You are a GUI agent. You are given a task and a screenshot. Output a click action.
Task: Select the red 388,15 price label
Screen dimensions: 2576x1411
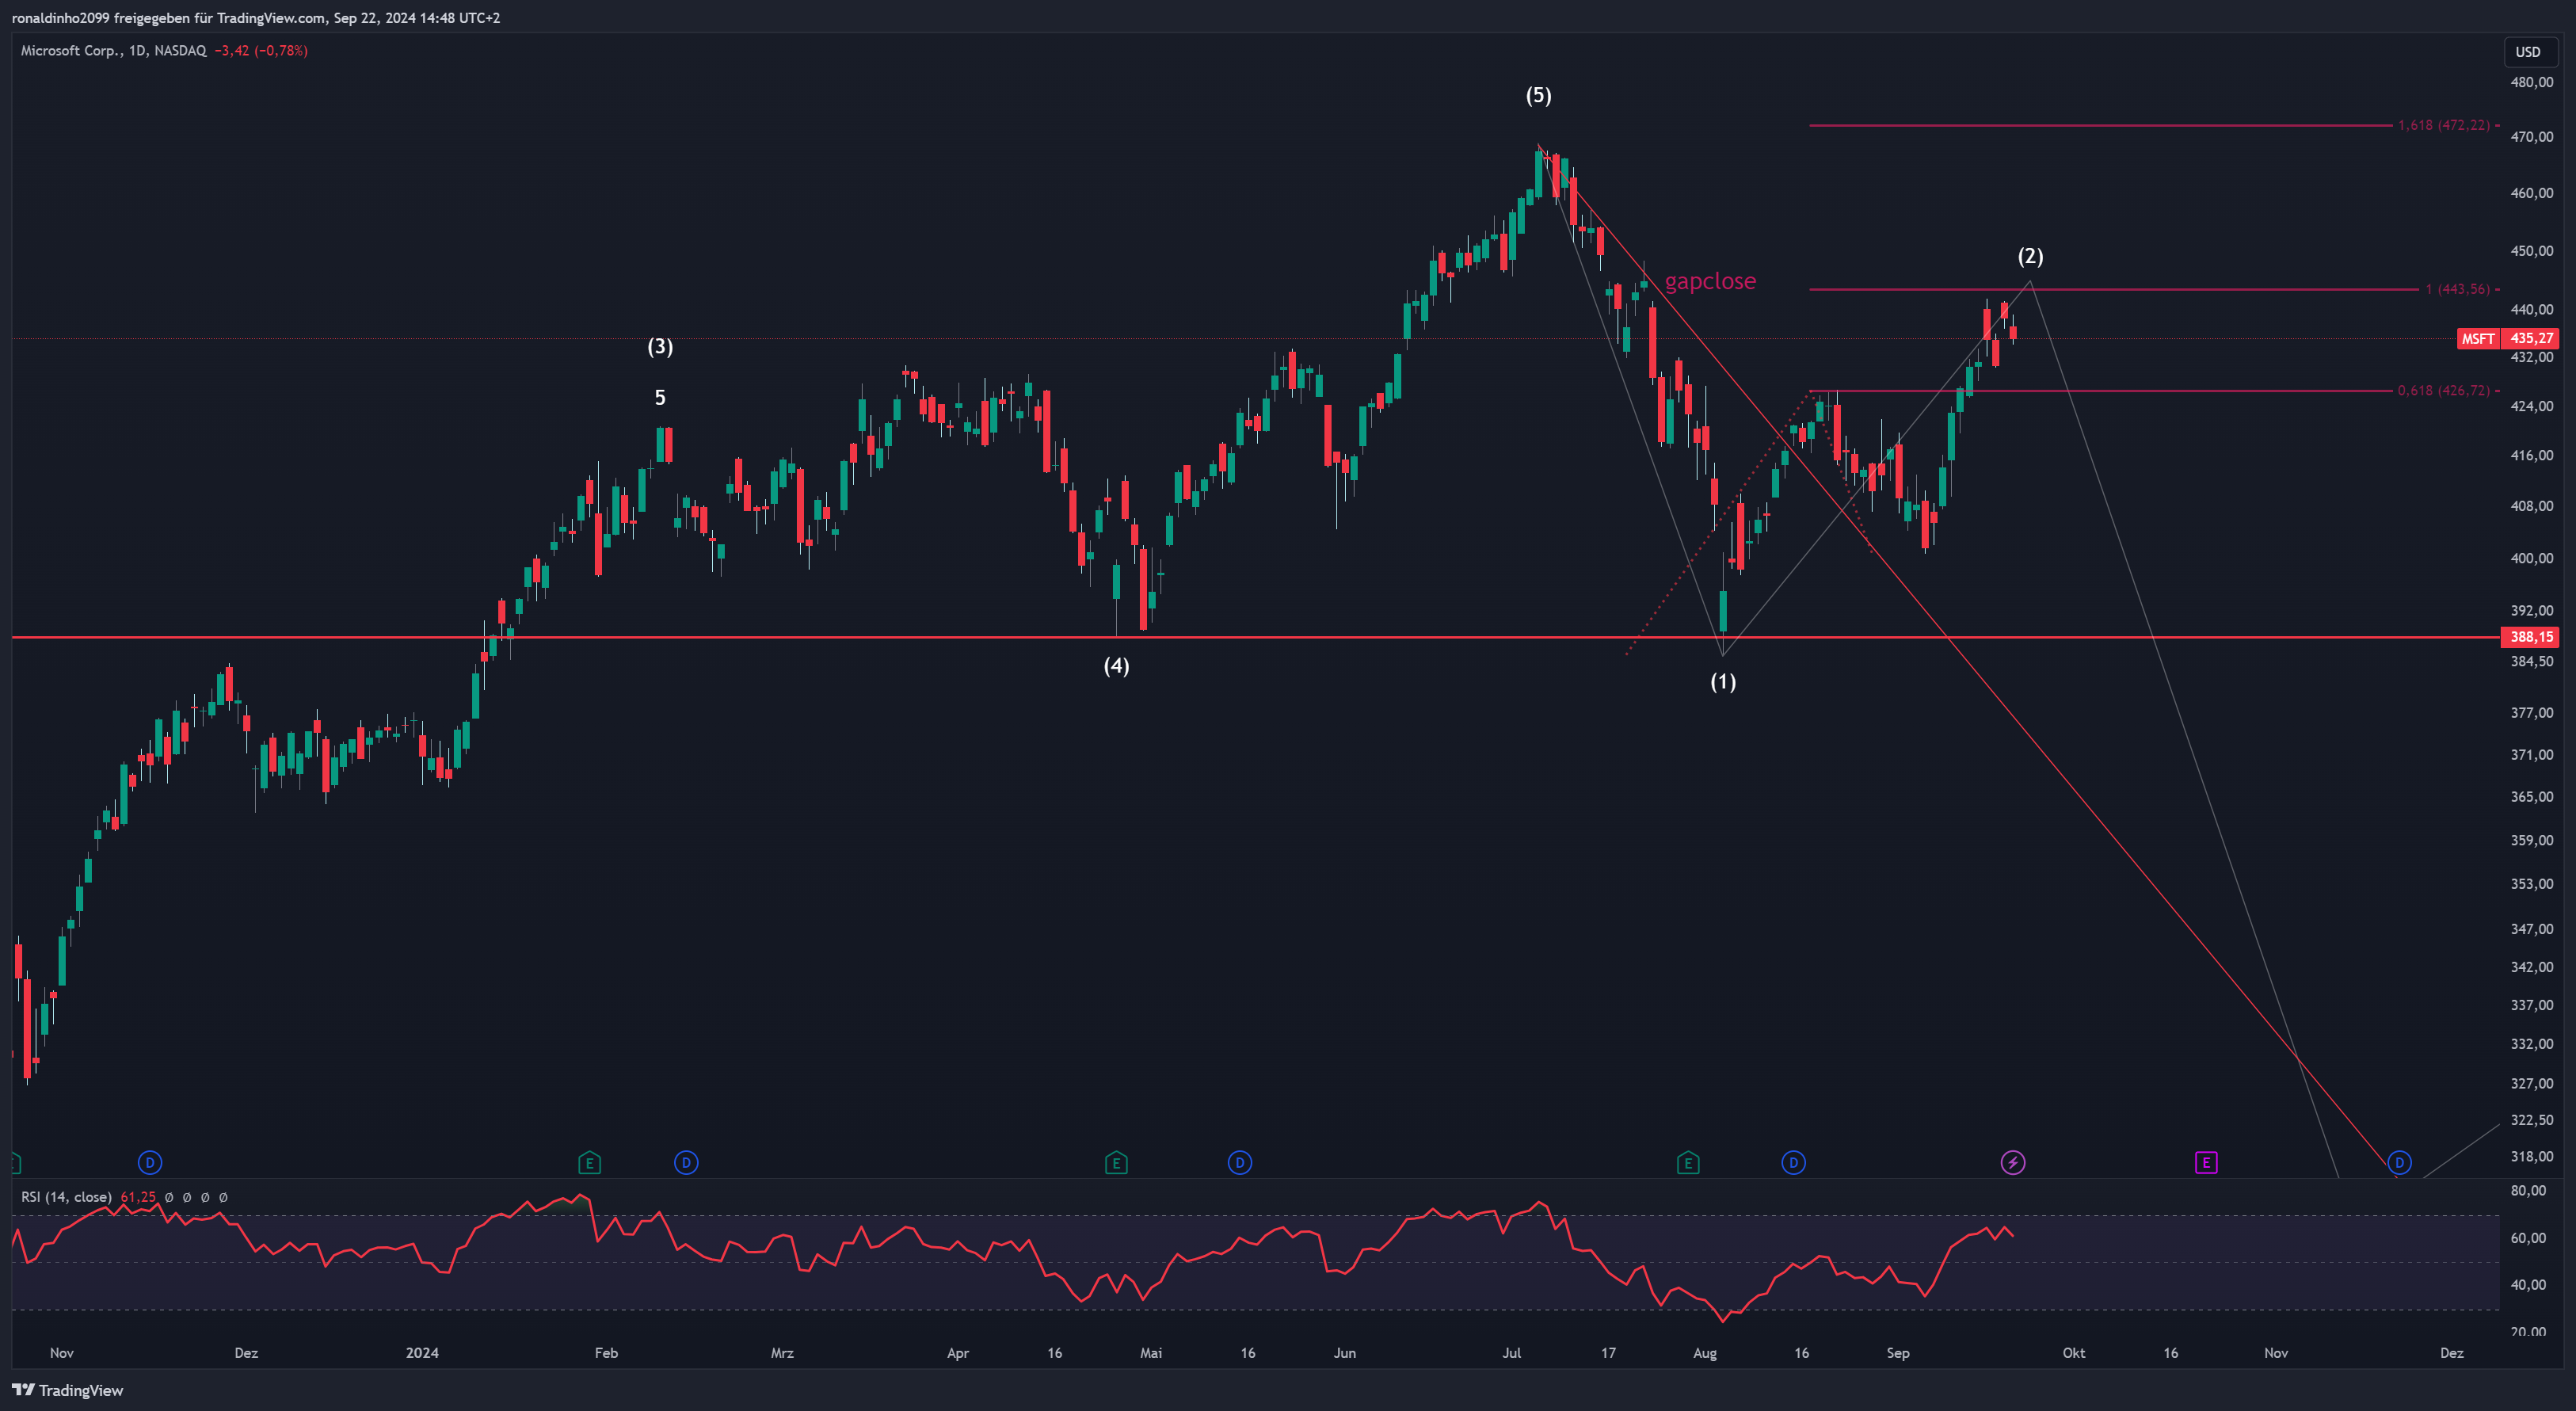coord(2531,637)
